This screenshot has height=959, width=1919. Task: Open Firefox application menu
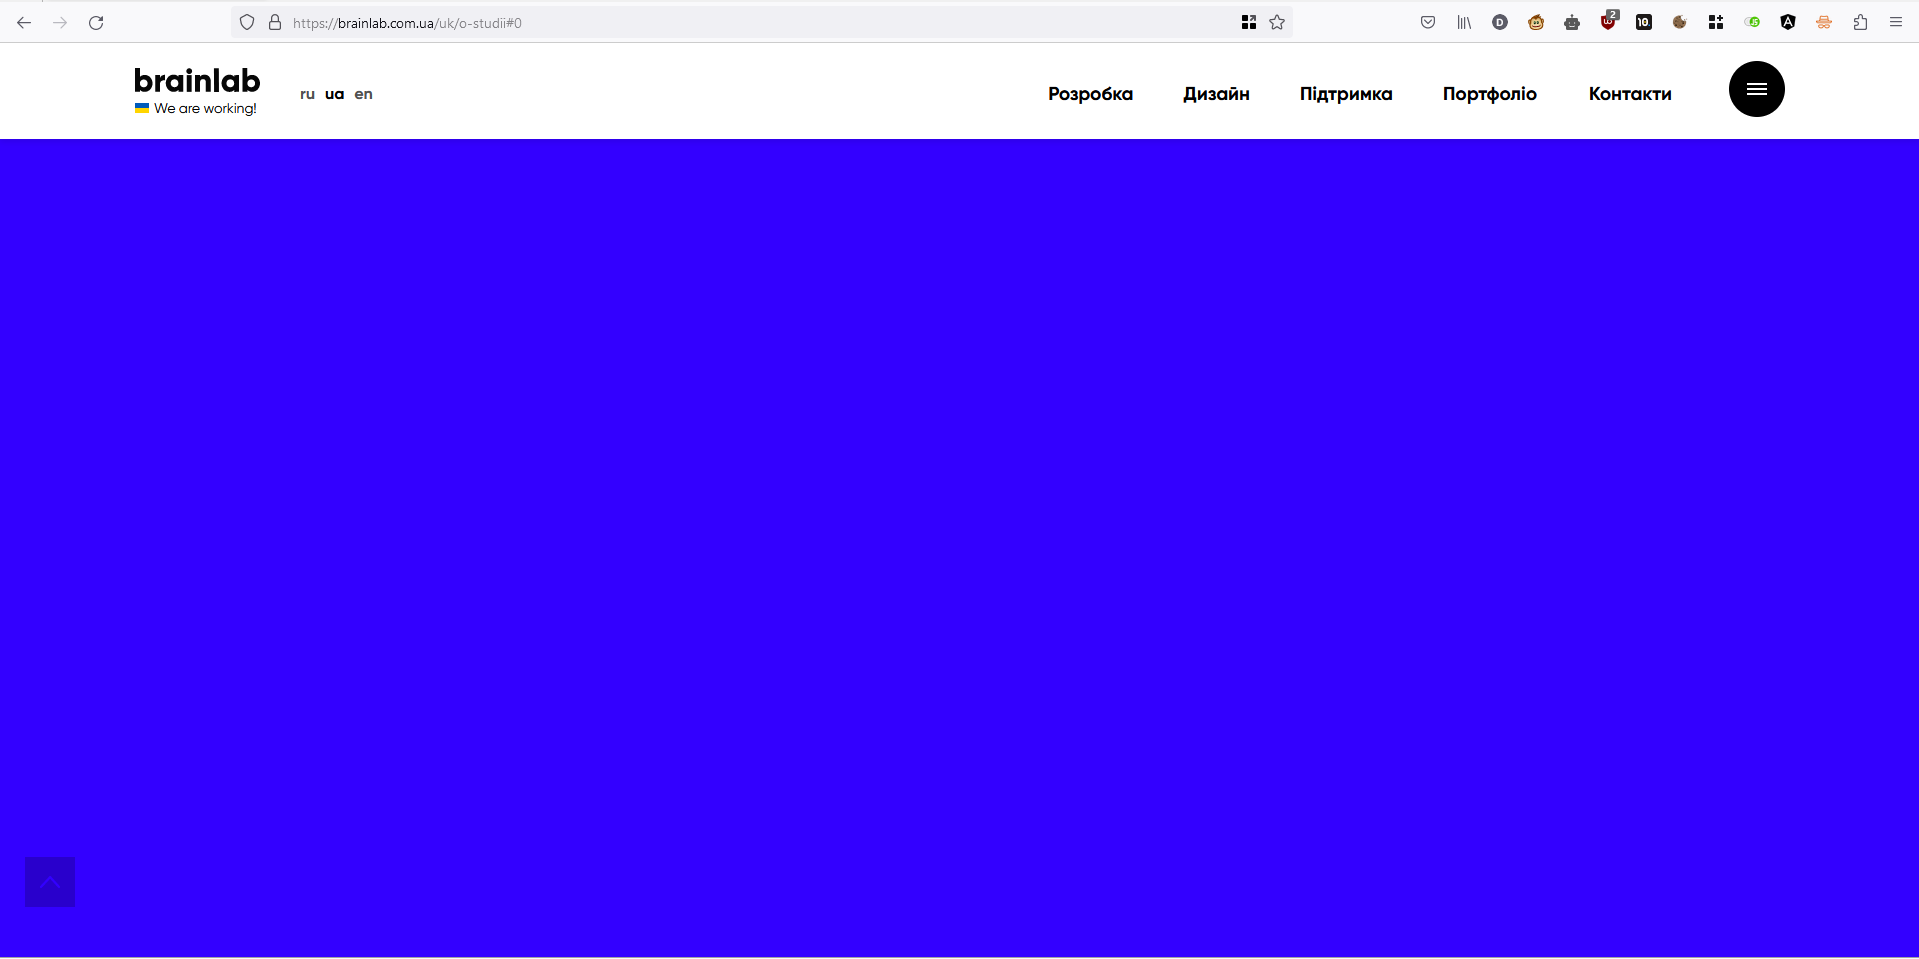click(1896, 22)
